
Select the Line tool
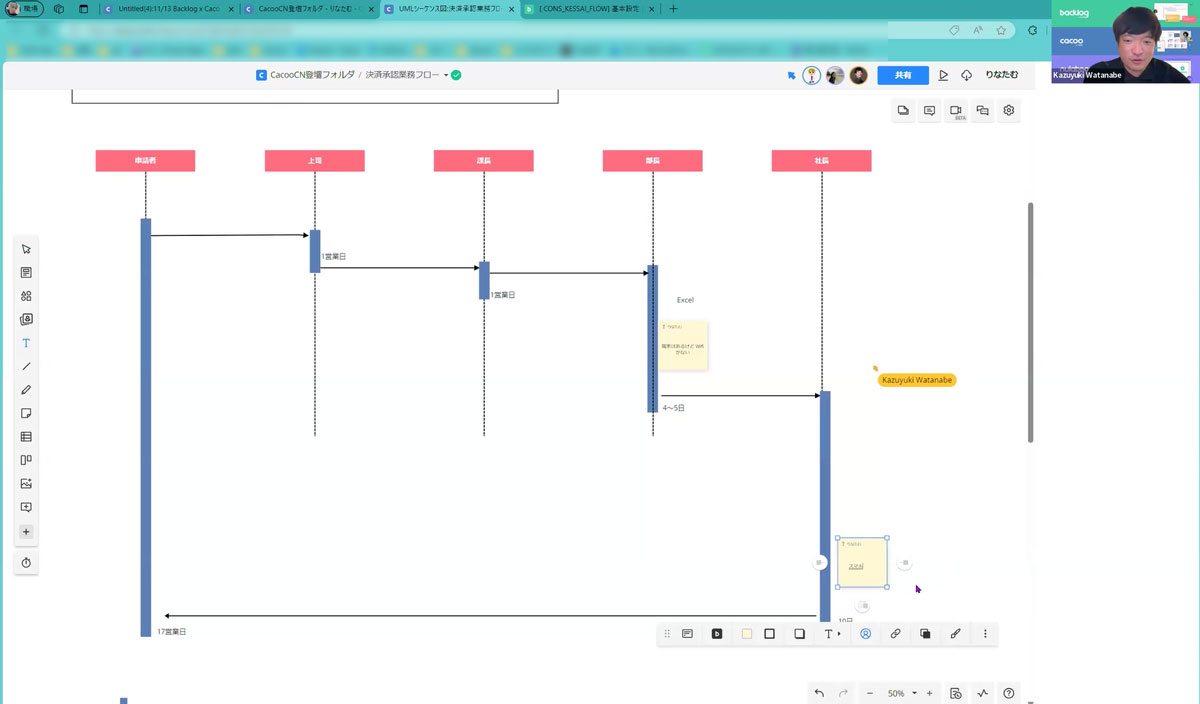coord(26,367)
